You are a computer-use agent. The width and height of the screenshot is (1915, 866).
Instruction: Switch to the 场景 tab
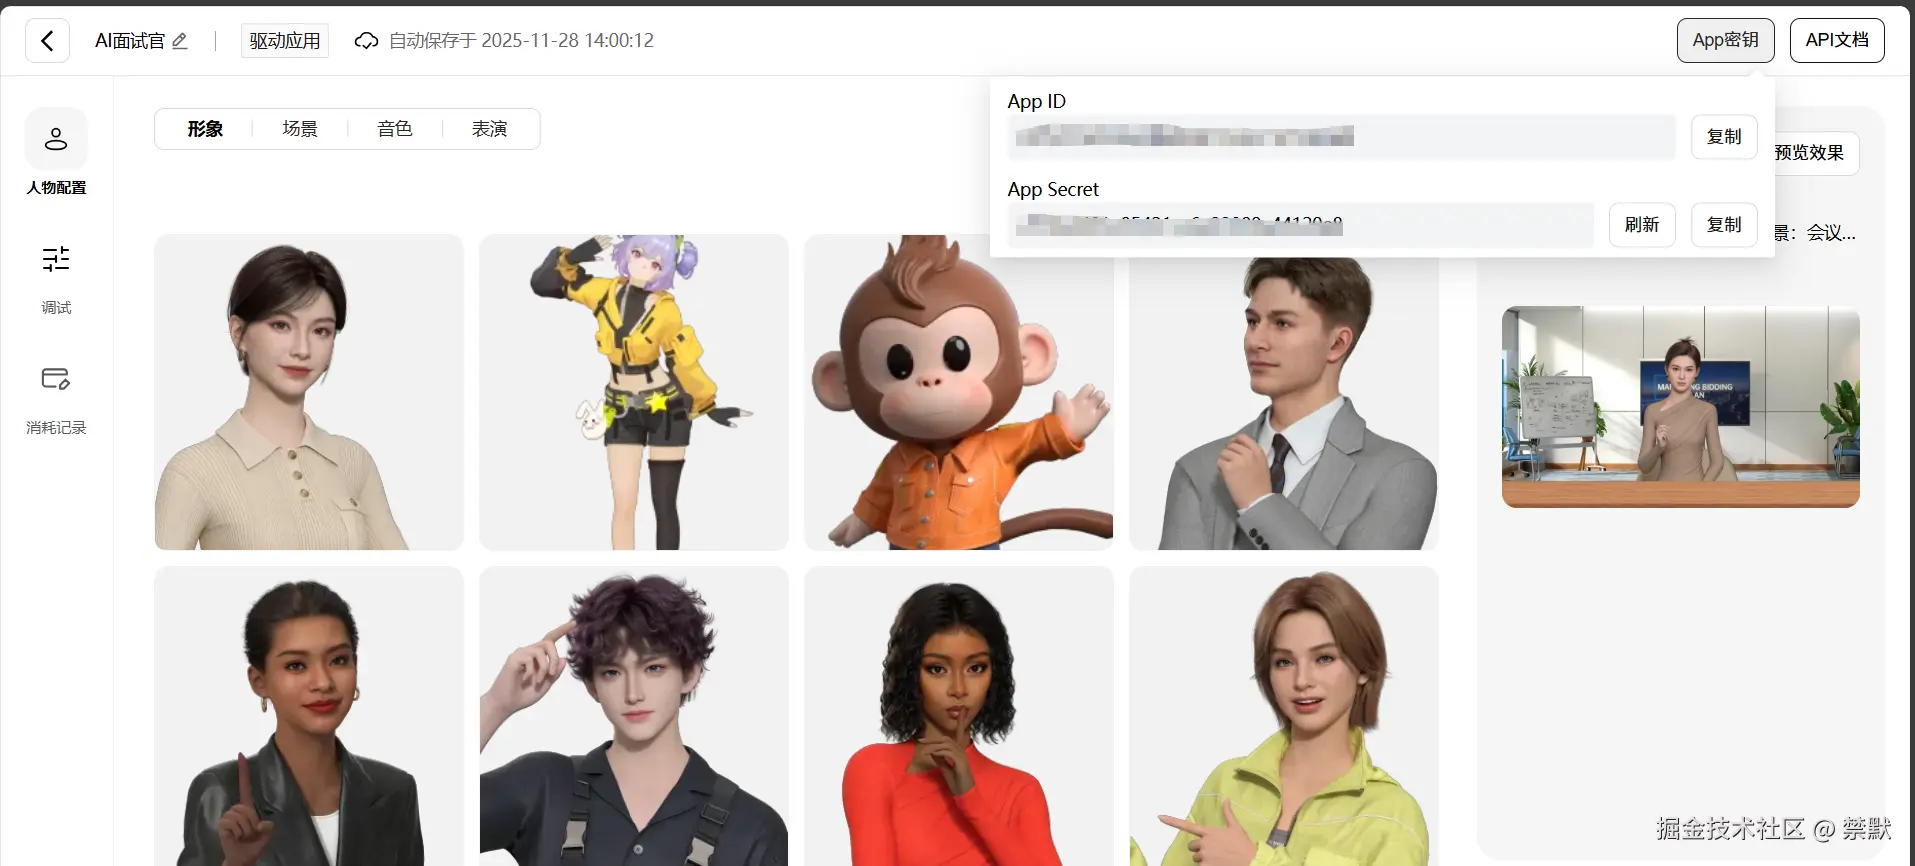coord(300,129)
